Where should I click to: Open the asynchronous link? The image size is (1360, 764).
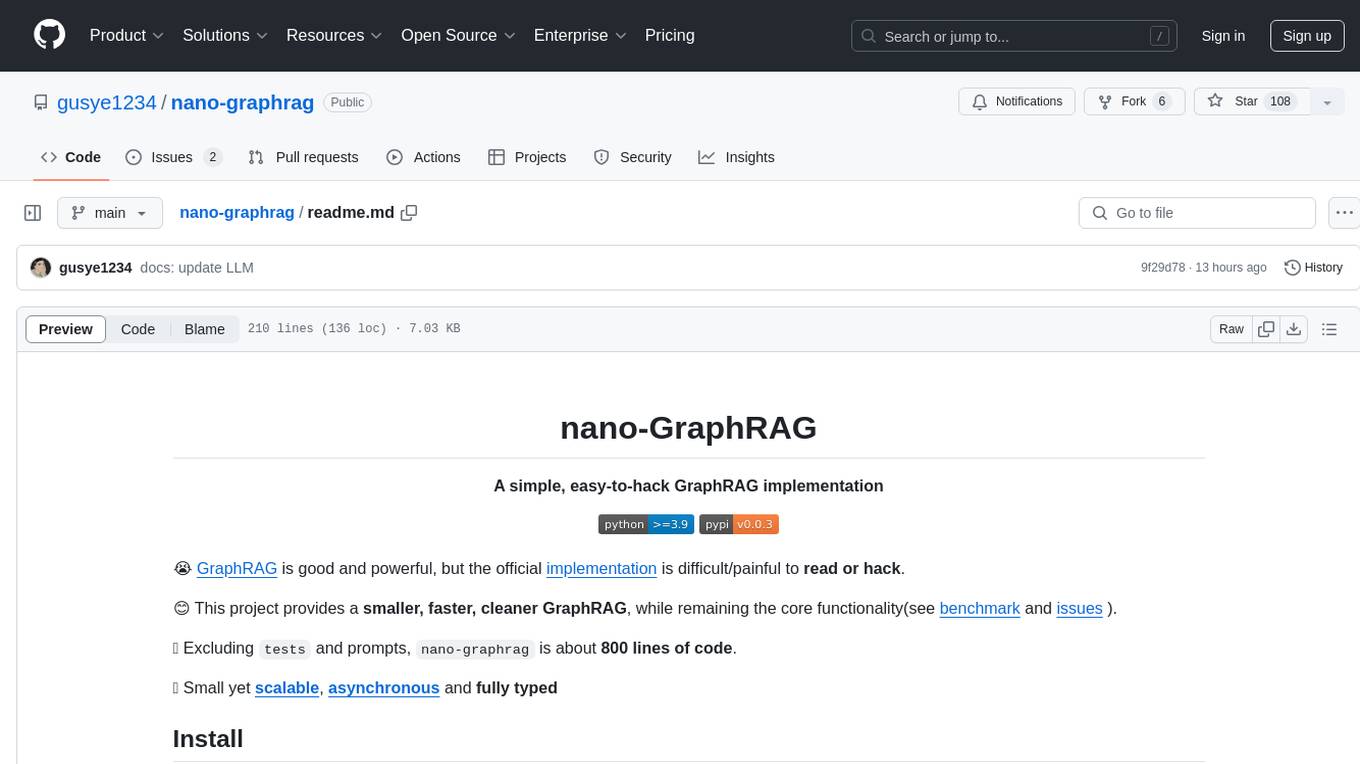pos(384,688)
